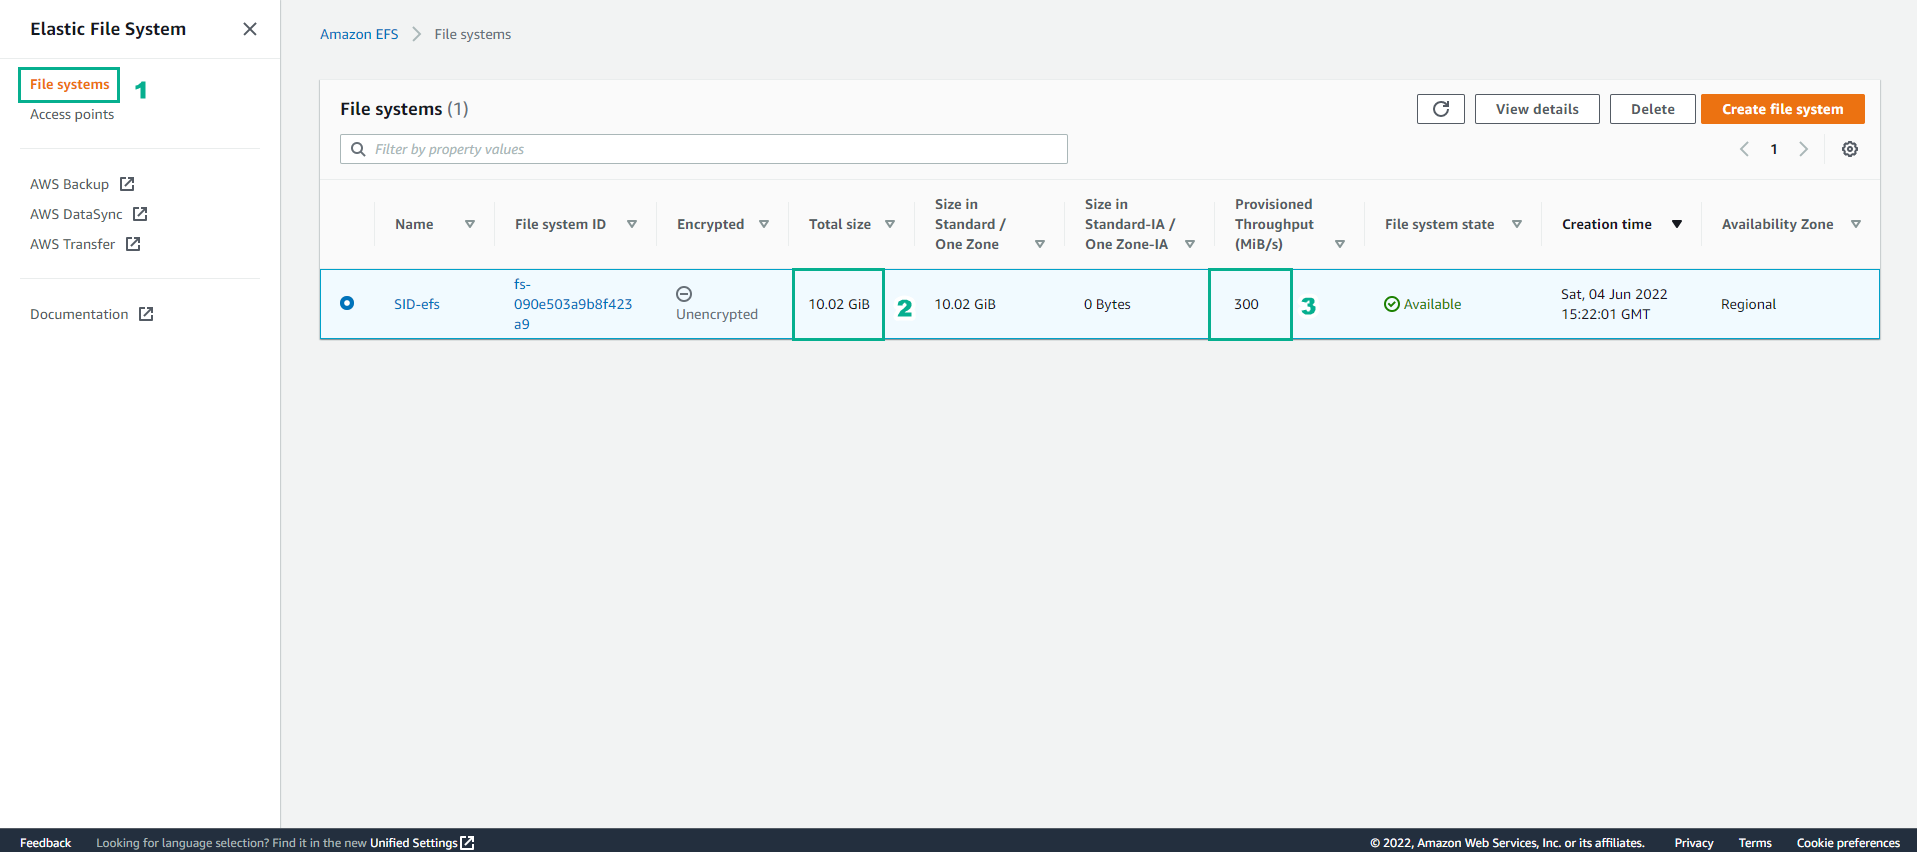Sort by File system ID column arrow
This screenshot has height=852, width=1917.
[x=632, y=224]
